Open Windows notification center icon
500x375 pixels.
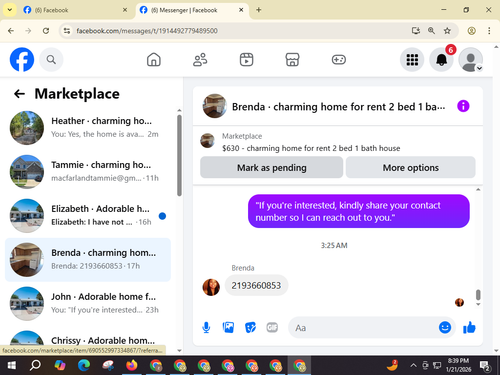485,366
